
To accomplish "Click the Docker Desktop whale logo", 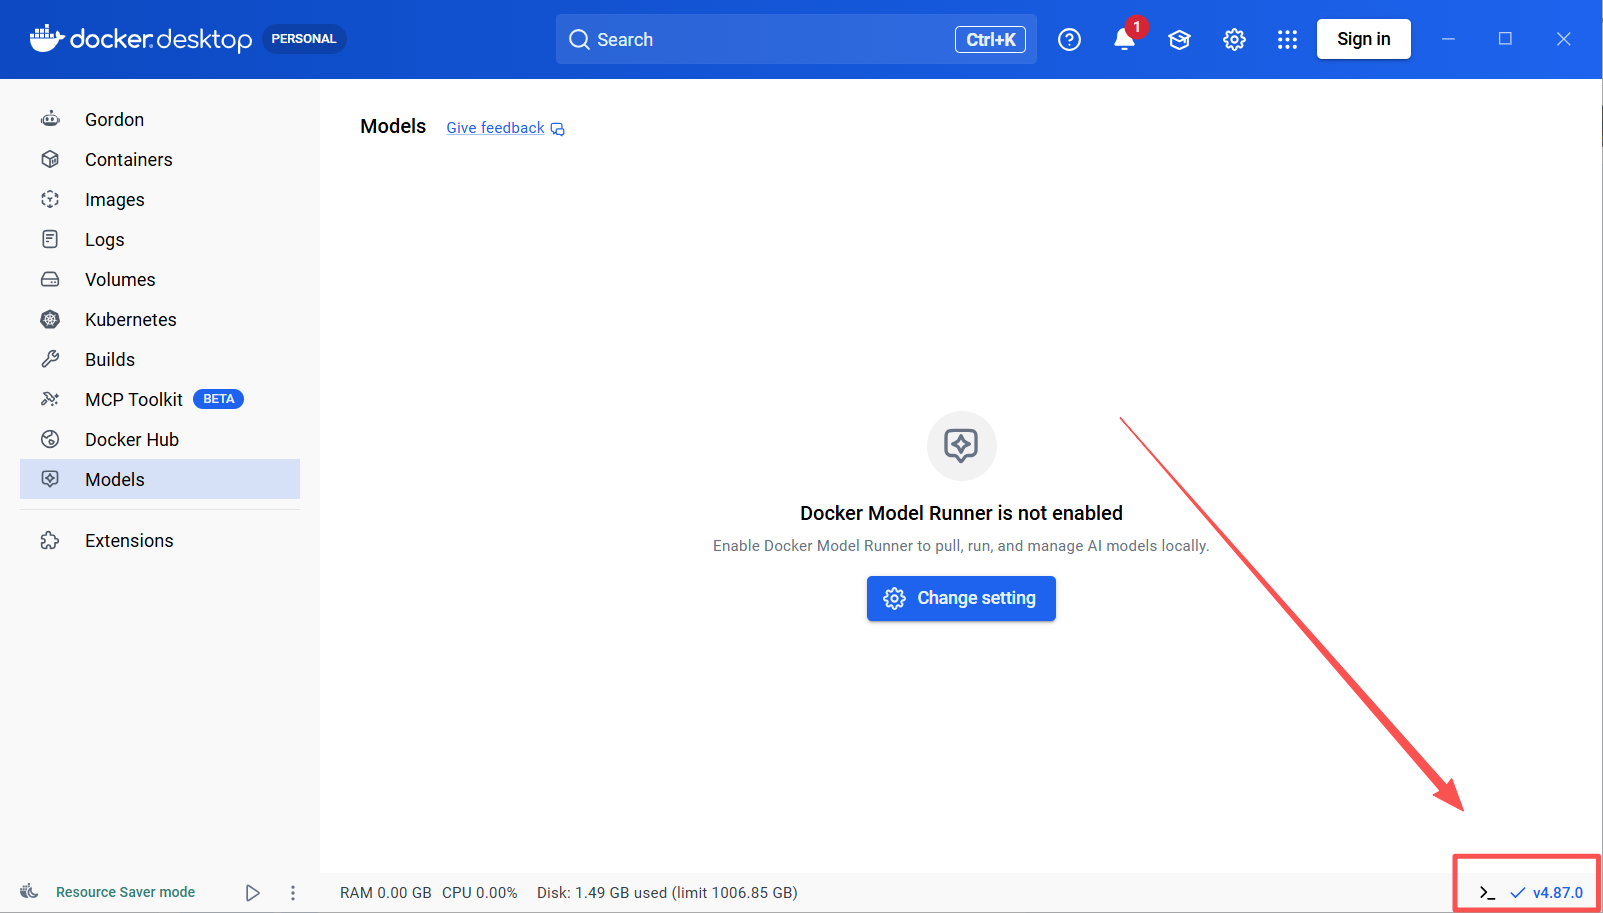I will click(x=47, y=38).
